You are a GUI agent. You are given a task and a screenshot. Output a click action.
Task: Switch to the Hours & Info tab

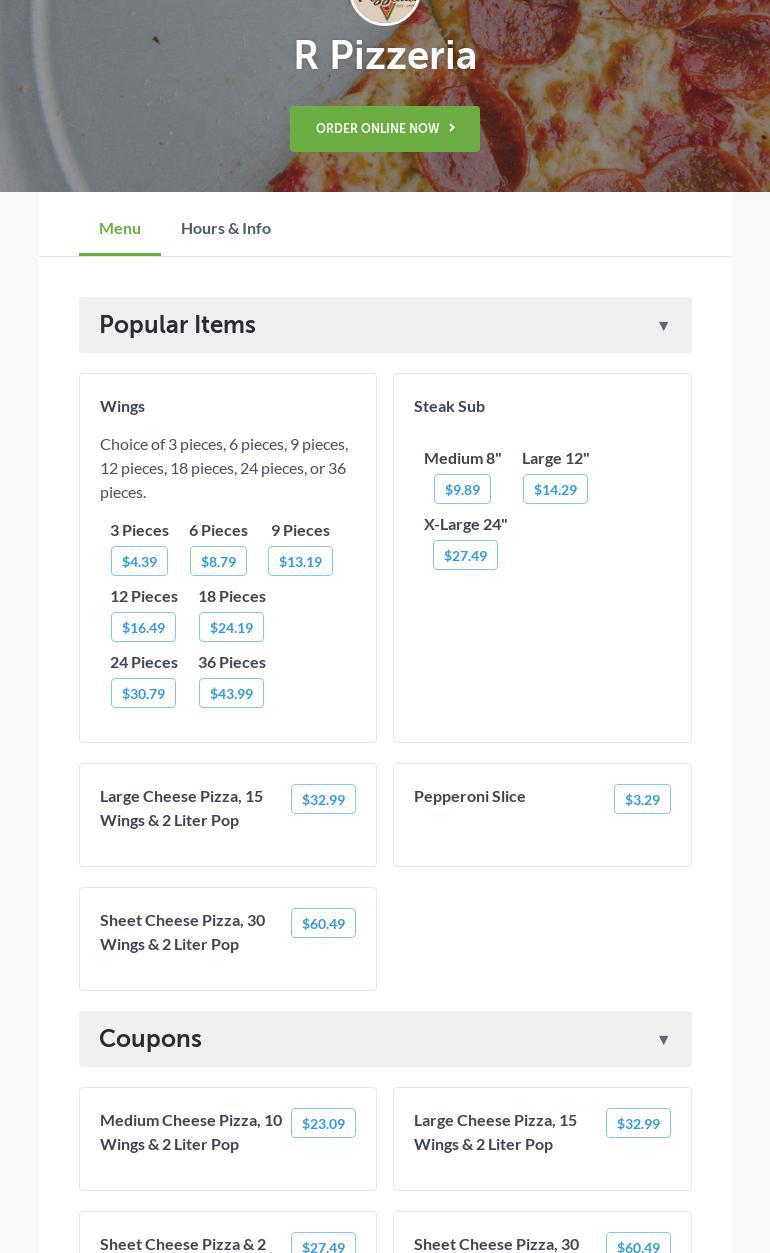pyautogui.click(x=226, y=228)
